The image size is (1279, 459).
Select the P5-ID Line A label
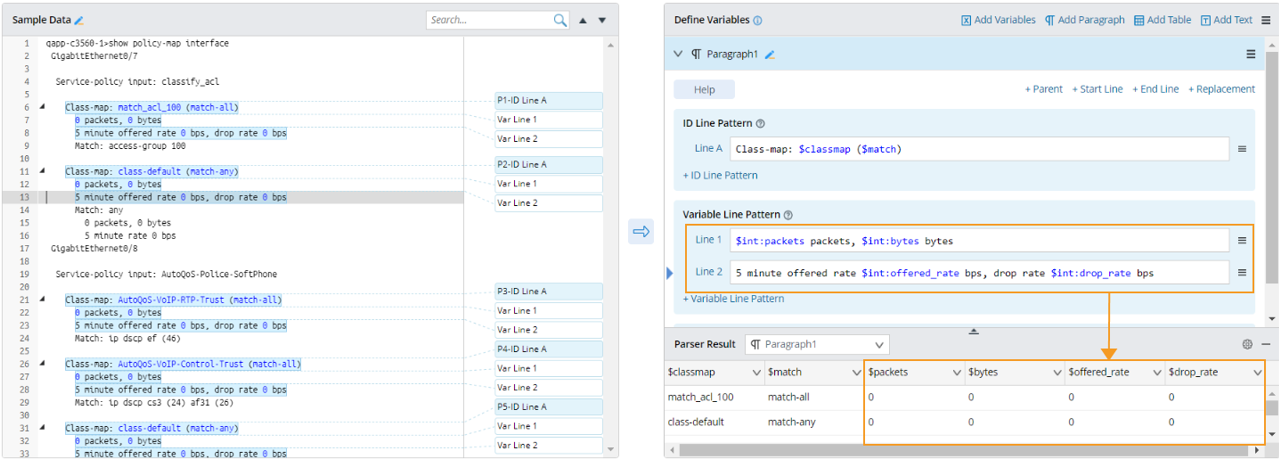pyautogui.click(x=548, y=407)
